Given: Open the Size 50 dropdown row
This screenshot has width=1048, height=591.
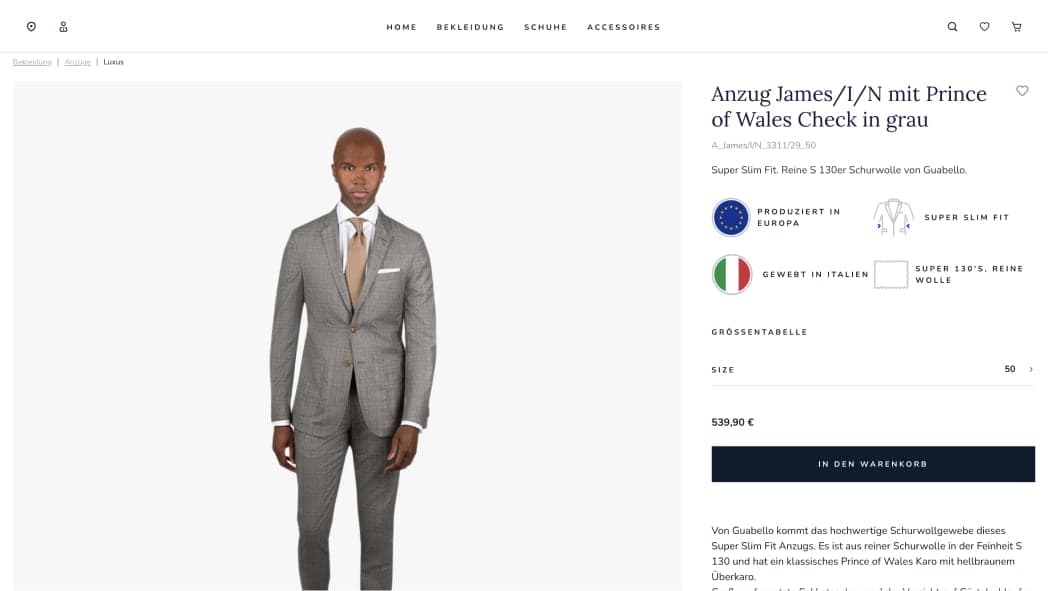Looking at the screenshot, I should (x=872, y=369).
